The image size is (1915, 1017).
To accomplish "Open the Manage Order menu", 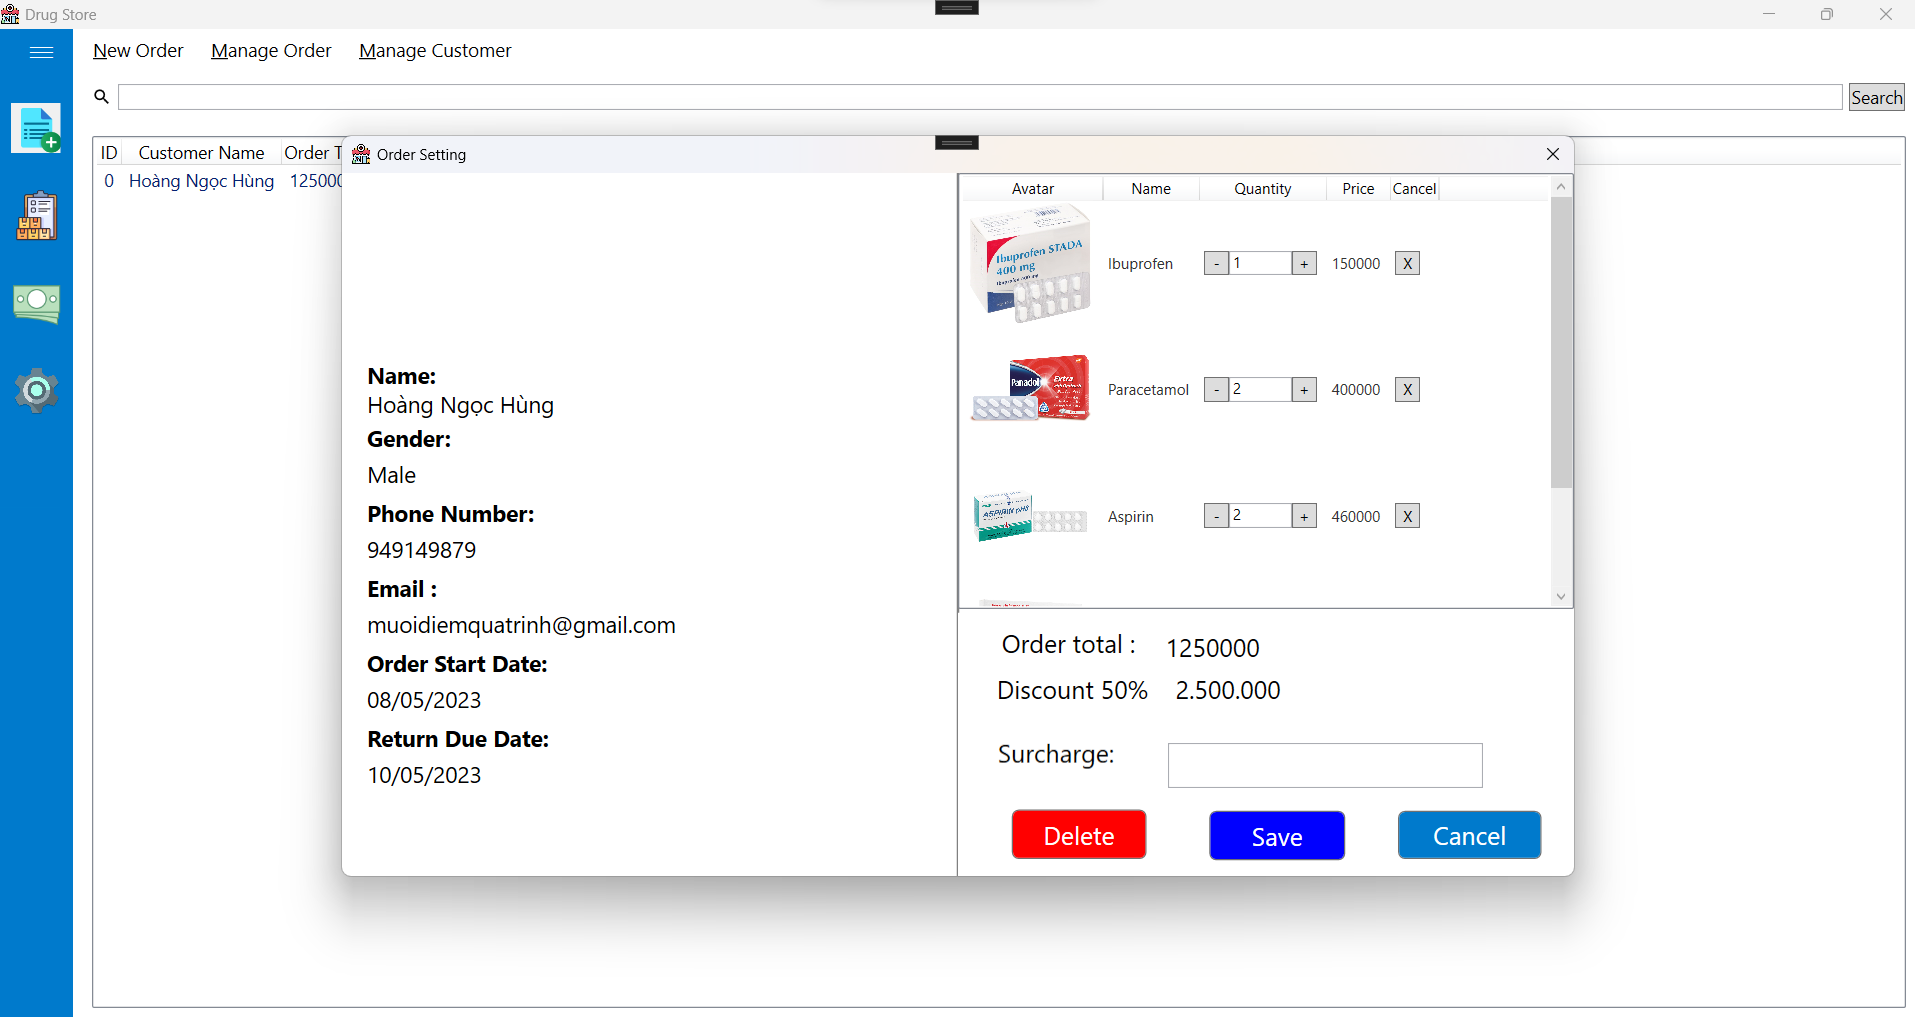I will coord(270,50).
